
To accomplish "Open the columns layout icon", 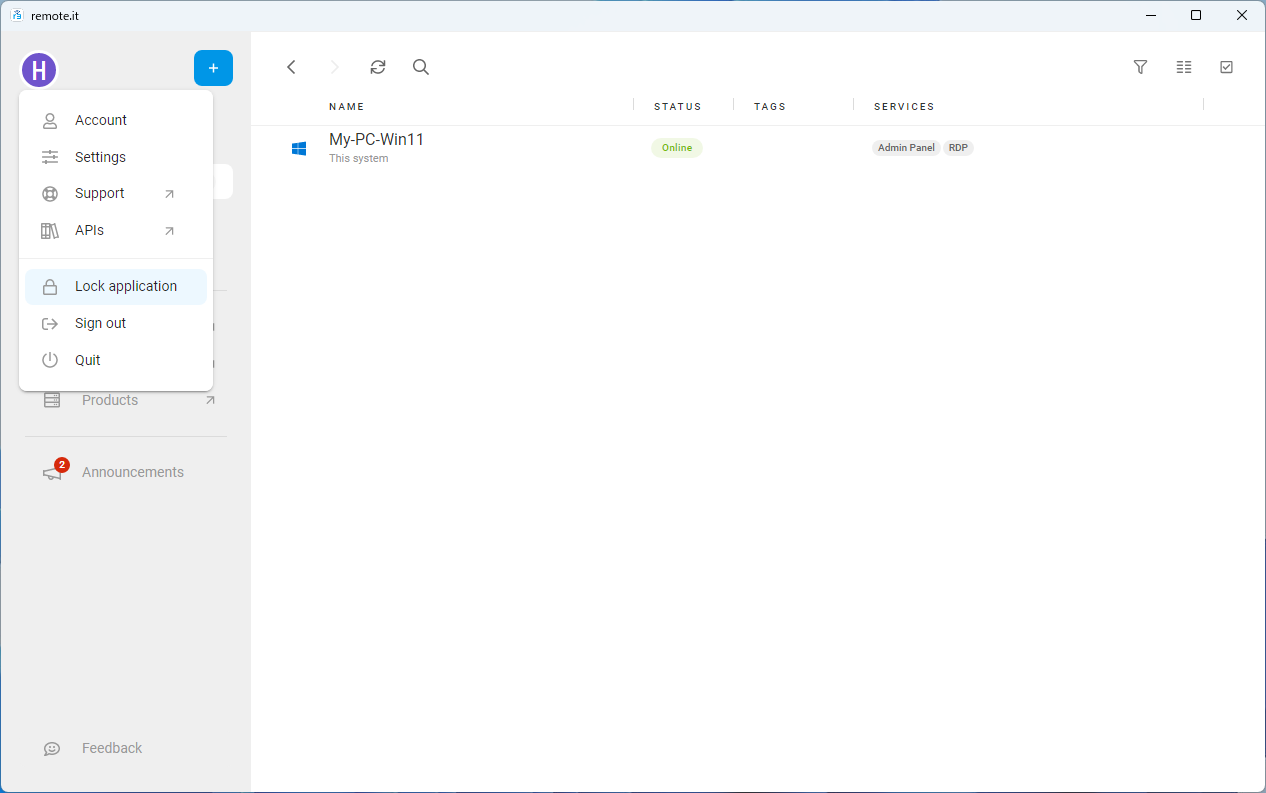I will click(1184, 67).
